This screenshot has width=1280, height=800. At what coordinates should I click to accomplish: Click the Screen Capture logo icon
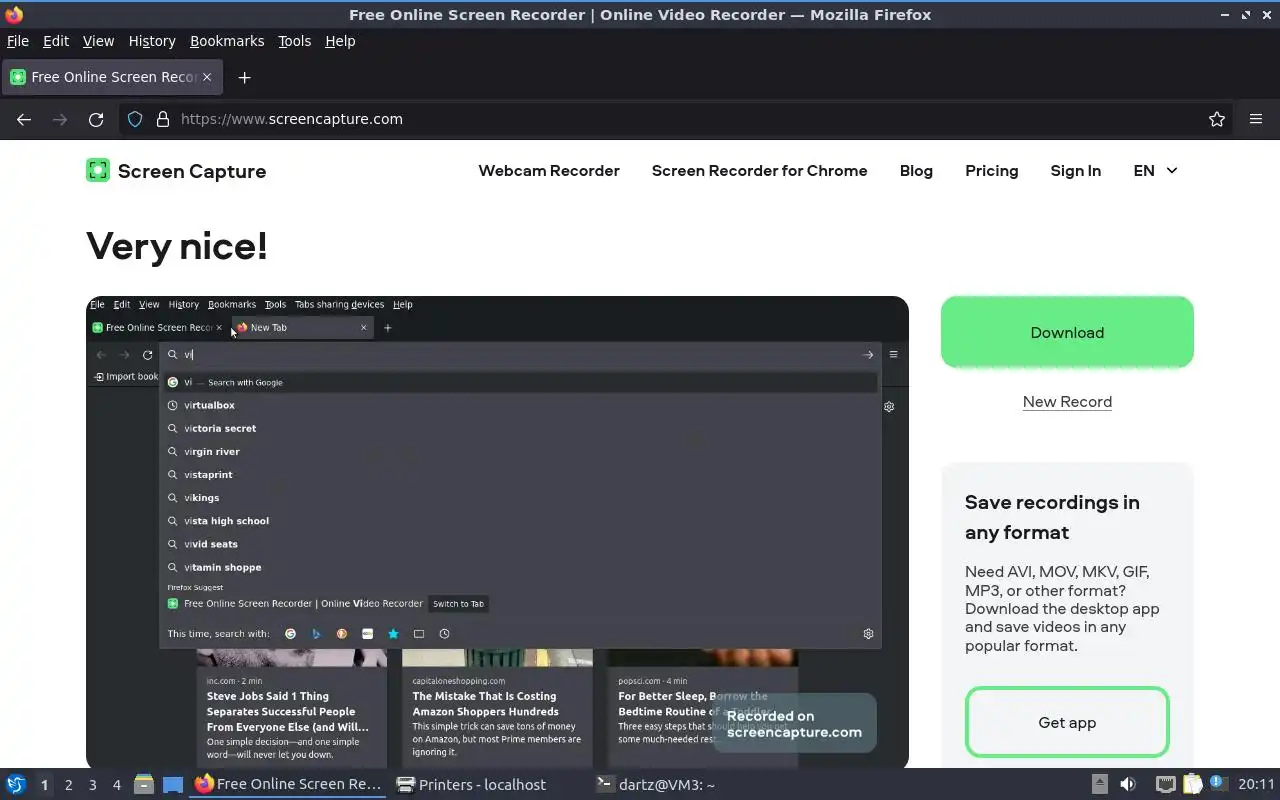click(97, 170)
